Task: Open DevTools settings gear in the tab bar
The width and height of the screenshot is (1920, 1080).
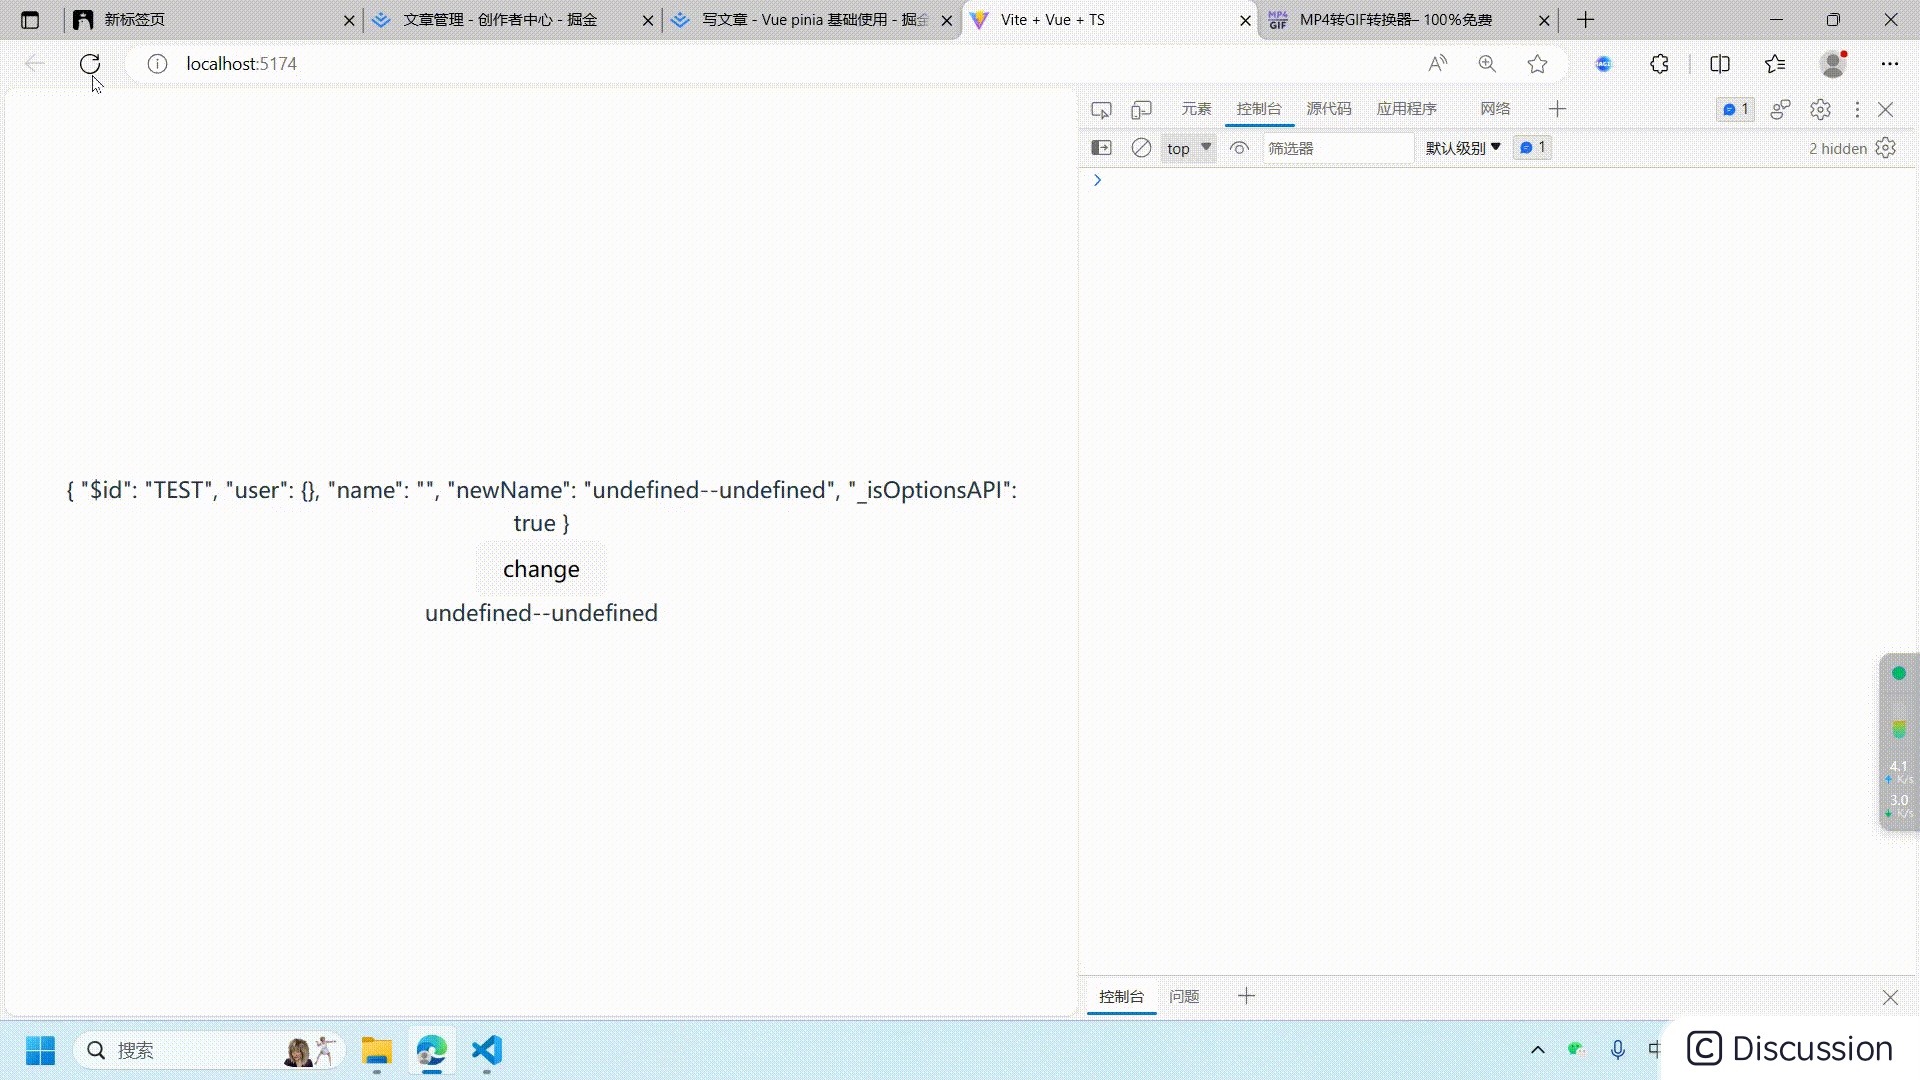Action: [1820, 109]
